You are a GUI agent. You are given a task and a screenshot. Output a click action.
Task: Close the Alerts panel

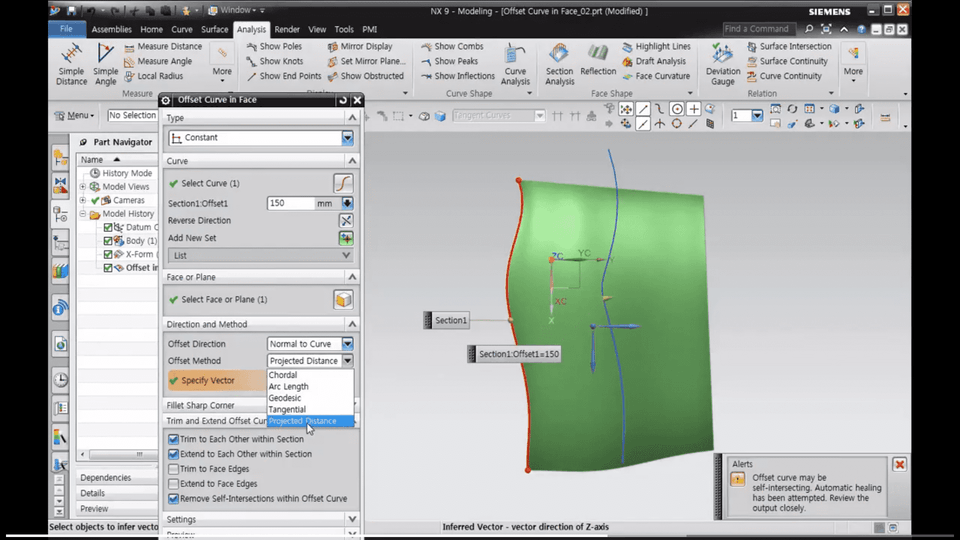pos(899,465)
